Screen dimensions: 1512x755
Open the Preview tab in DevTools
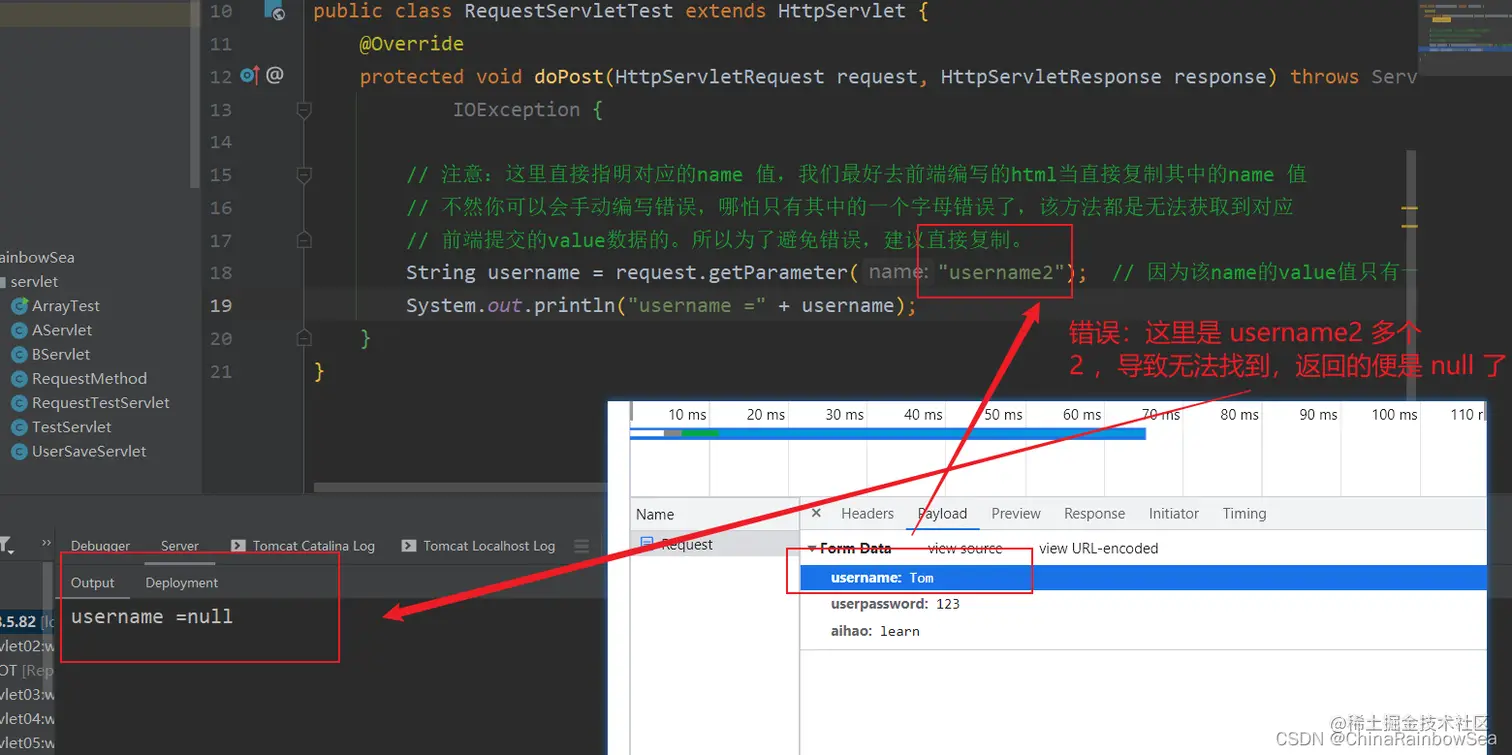click(x=1016, y=513)
